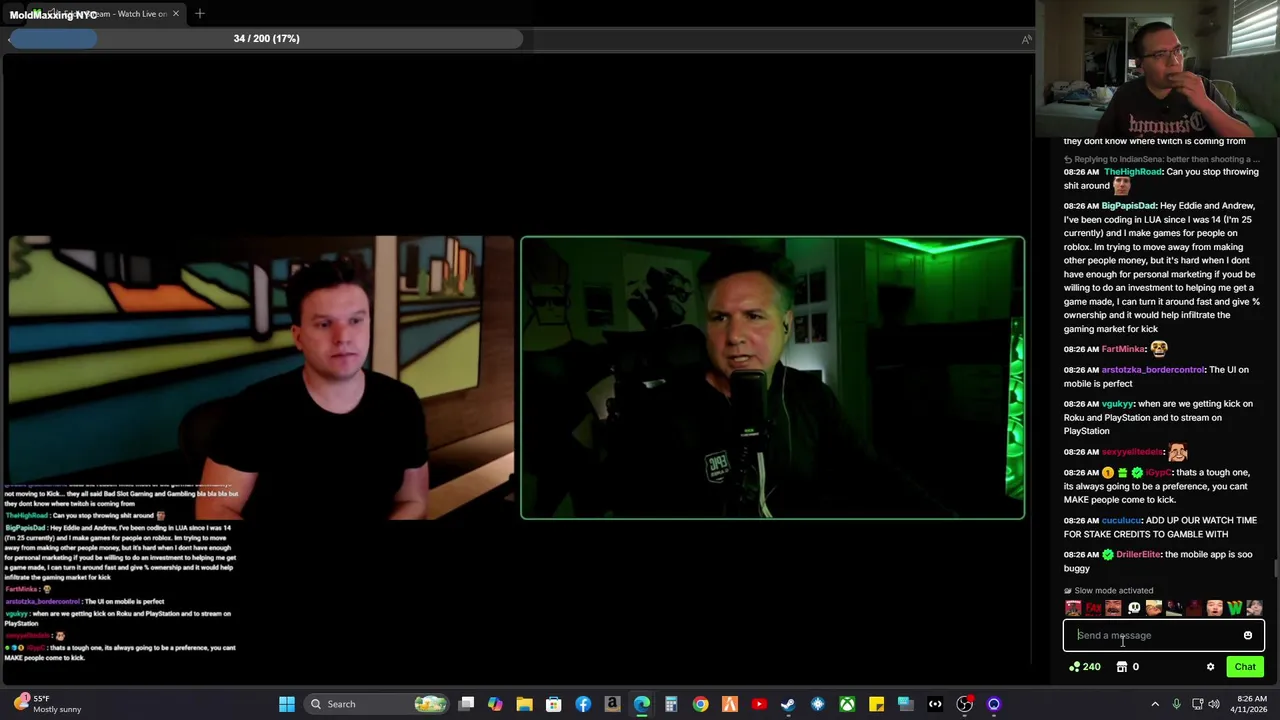This screenshot has width=1280, height=720.
Task: Open Xbox app from the taskbar
Action: (847, 704)
